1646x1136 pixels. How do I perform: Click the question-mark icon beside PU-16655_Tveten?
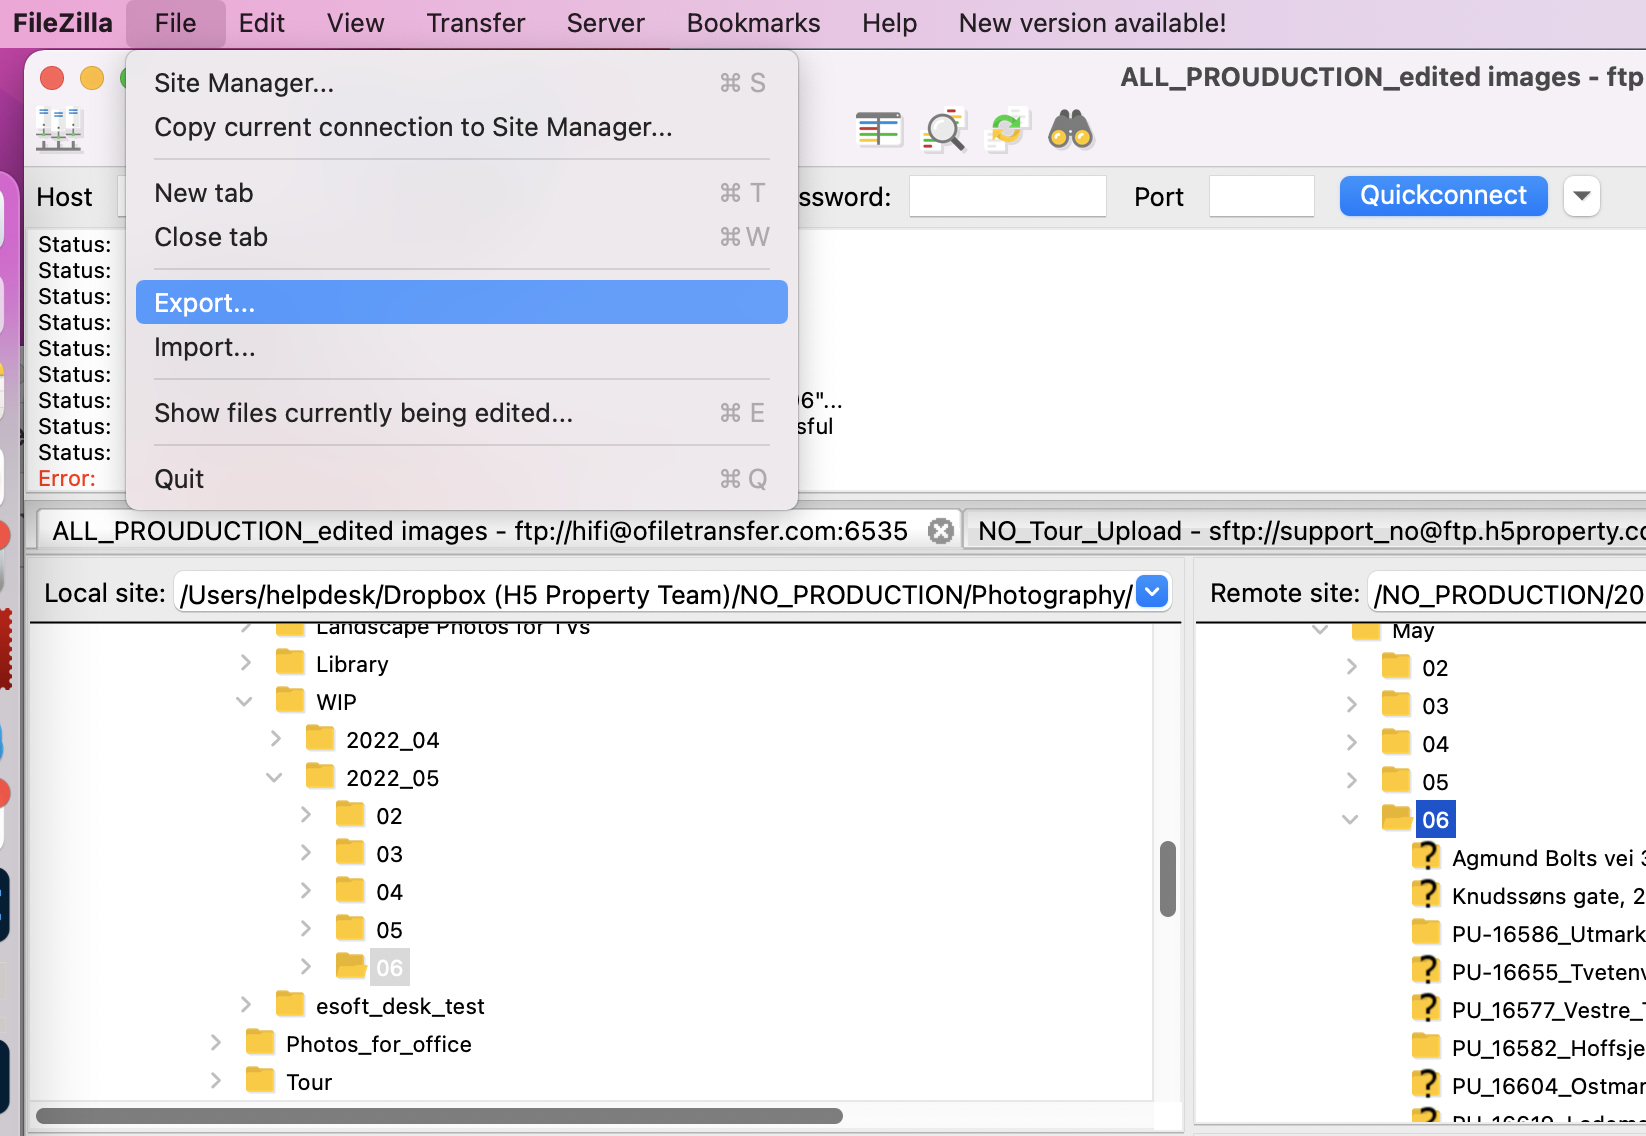point(1426,971)
